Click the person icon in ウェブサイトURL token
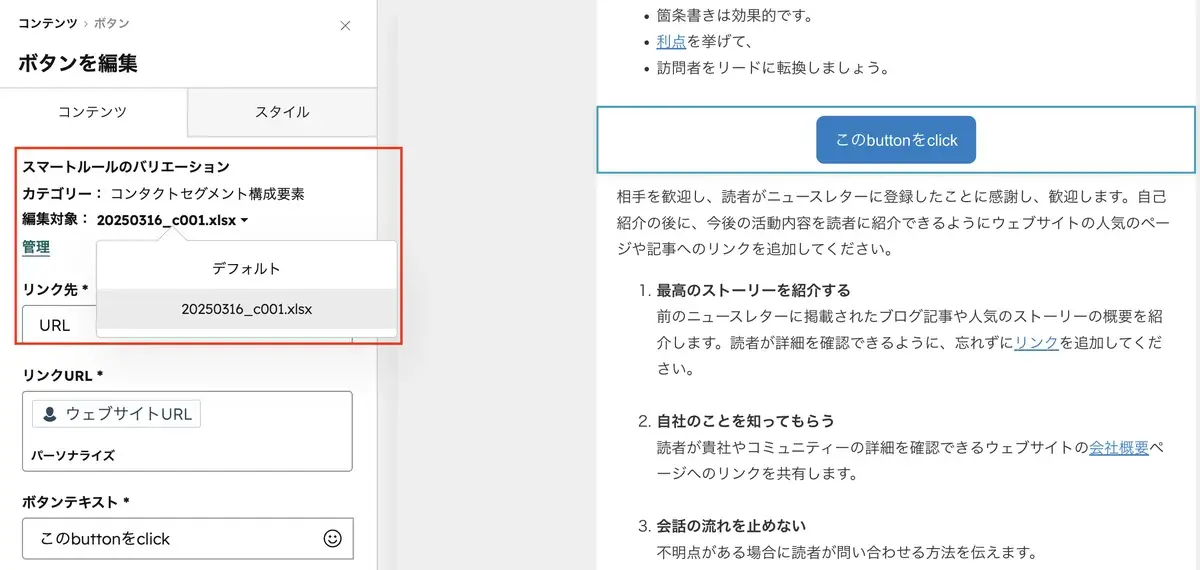 tap(49, 413)
